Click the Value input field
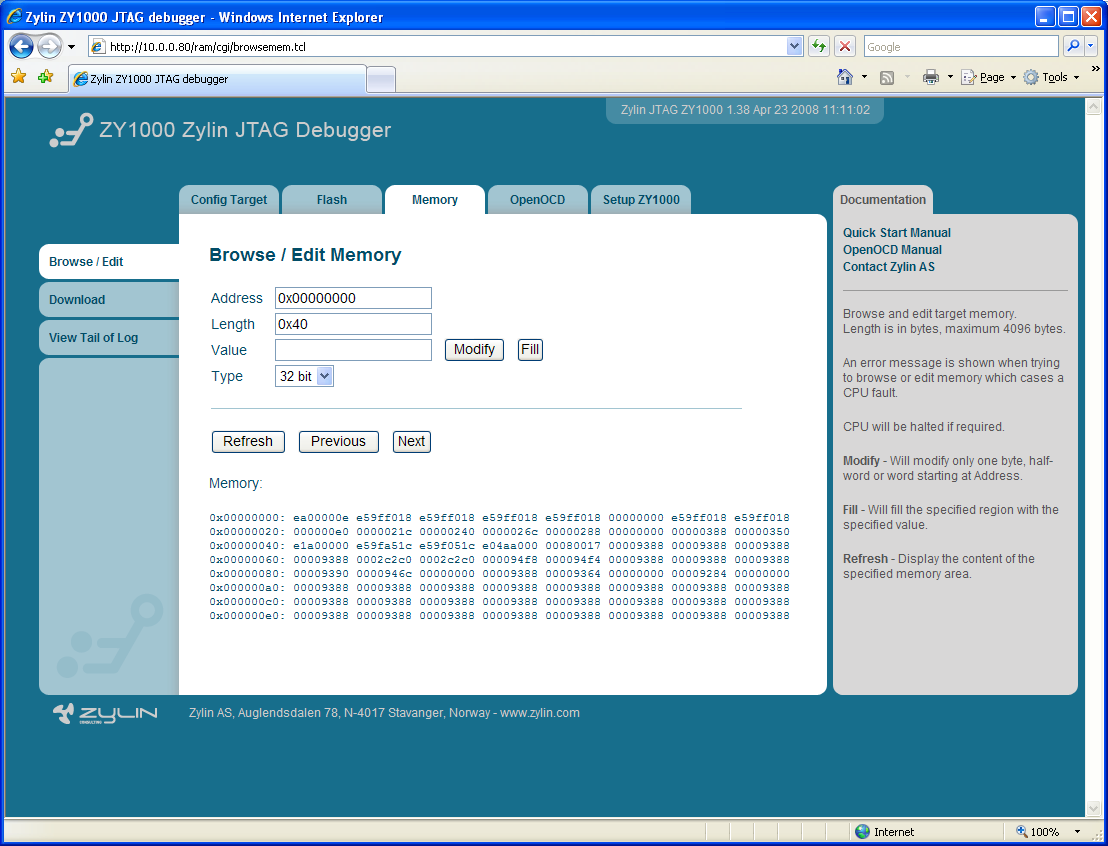The height and width of the screenshot is (846, 1108). tap(353, 350)
